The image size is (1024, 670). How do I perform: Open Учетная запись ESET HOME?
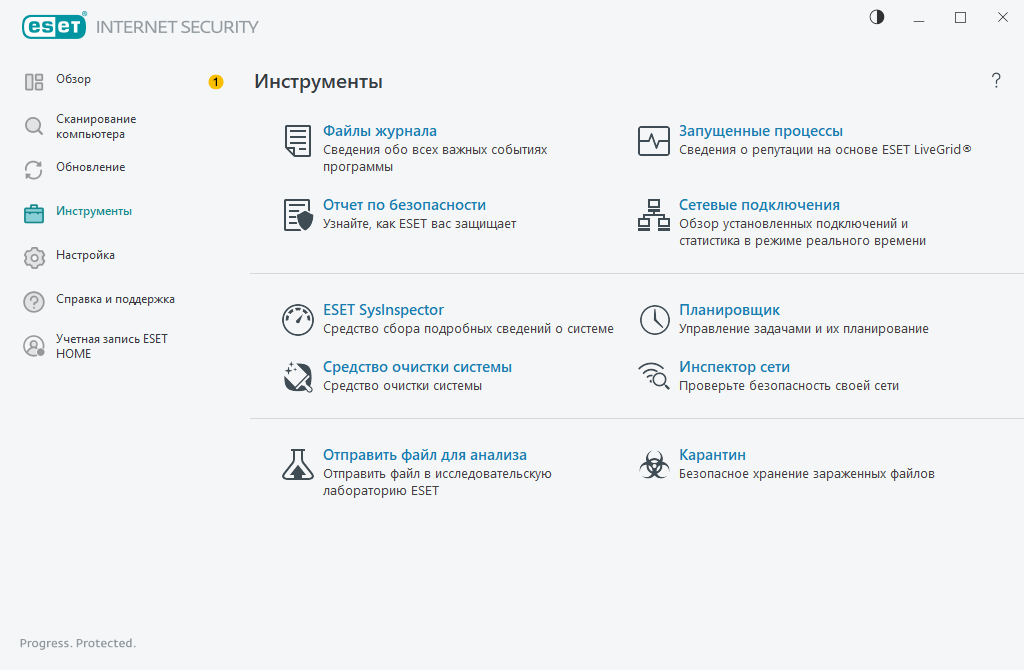point(112,346)
